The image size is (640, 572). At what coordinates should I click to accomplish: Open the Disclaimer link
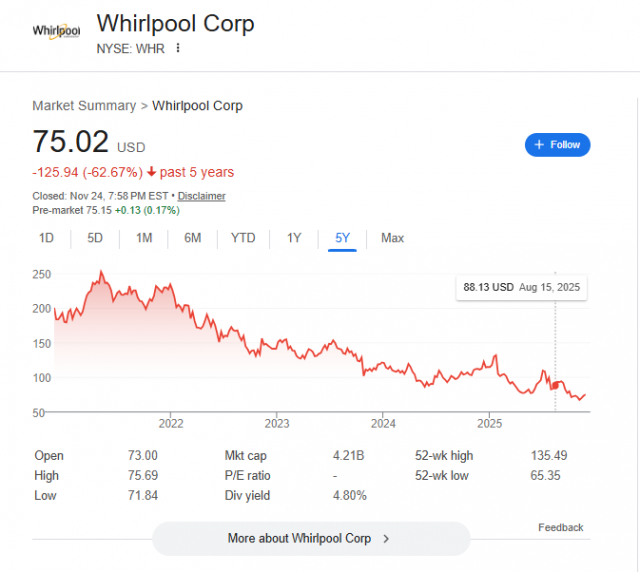point(203,196)
